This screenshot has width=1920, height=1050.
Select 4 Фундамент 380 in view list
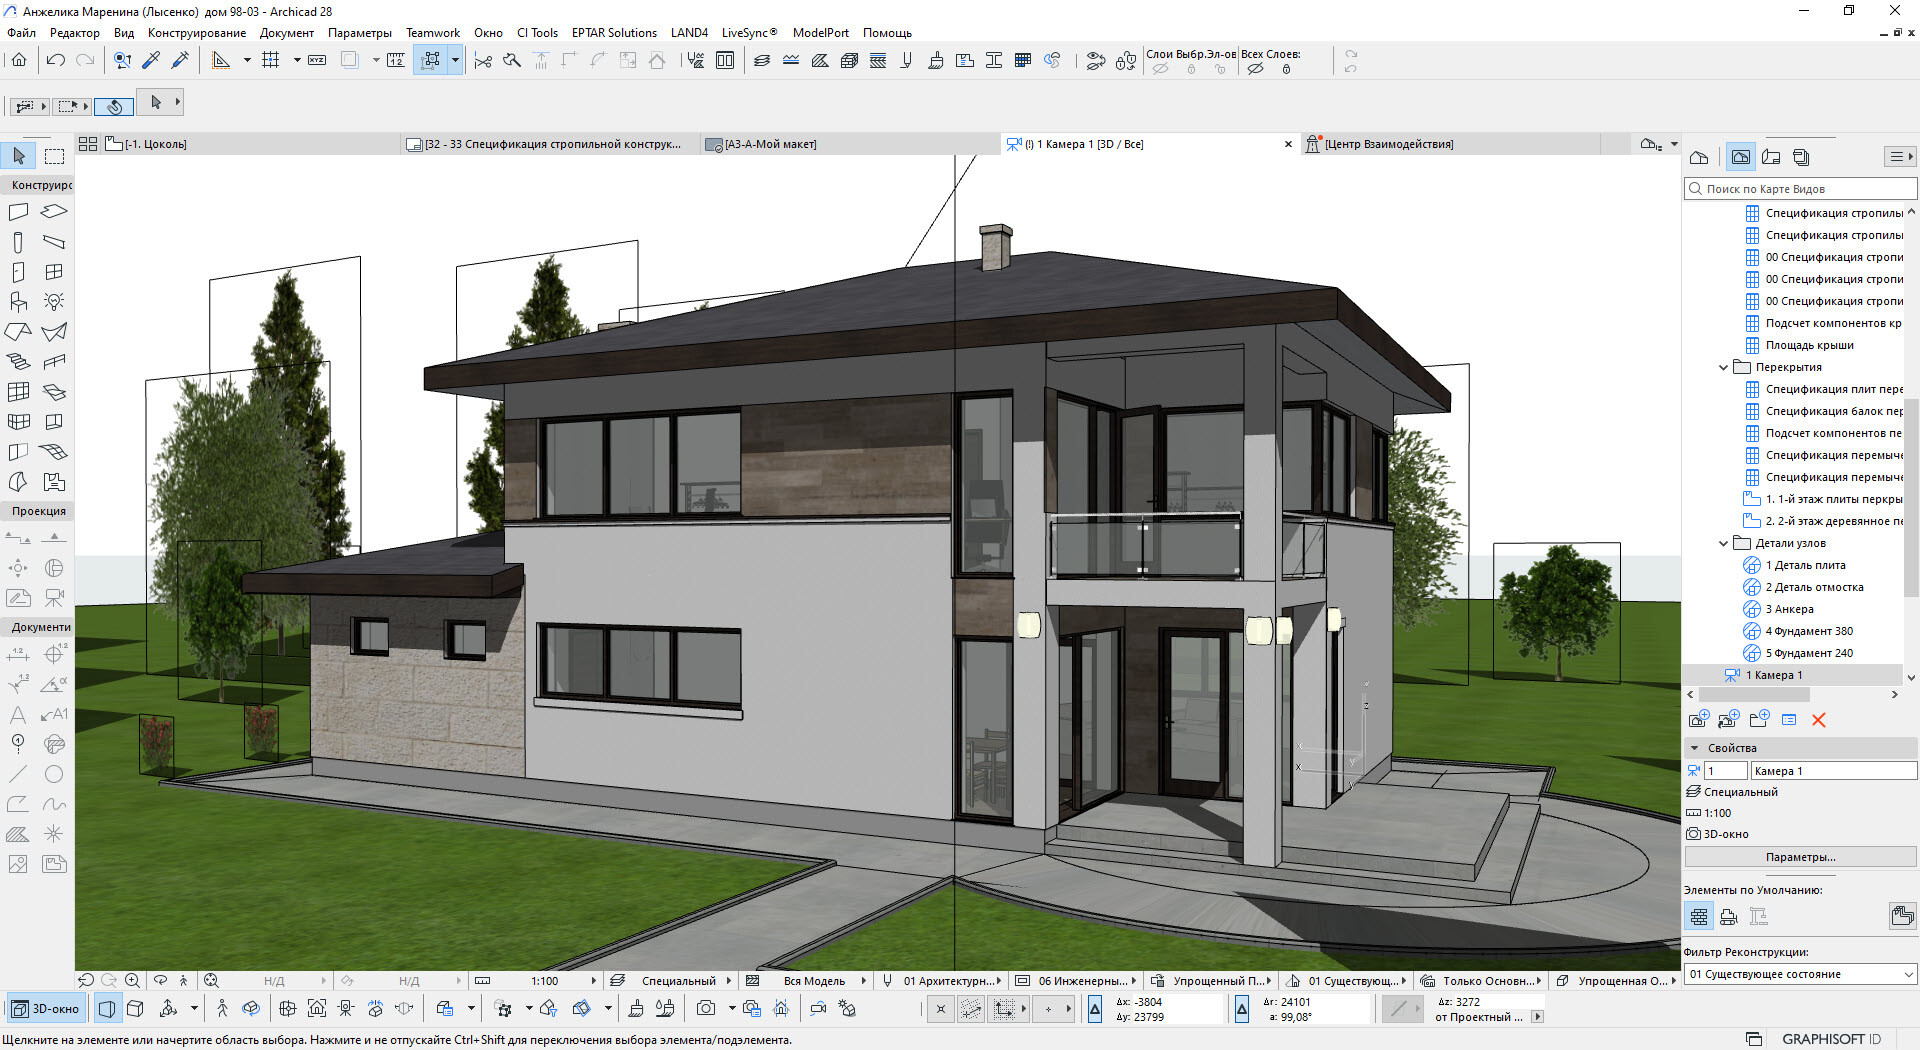(1808, 631)
